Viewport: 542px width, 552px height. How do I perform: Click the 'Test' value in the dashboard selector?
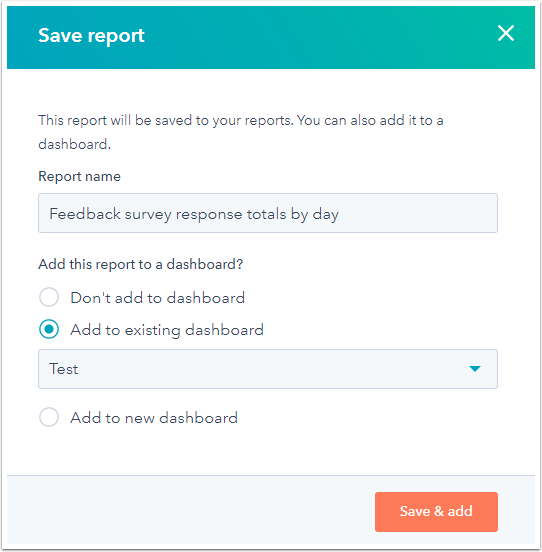[x=64, y=369]
